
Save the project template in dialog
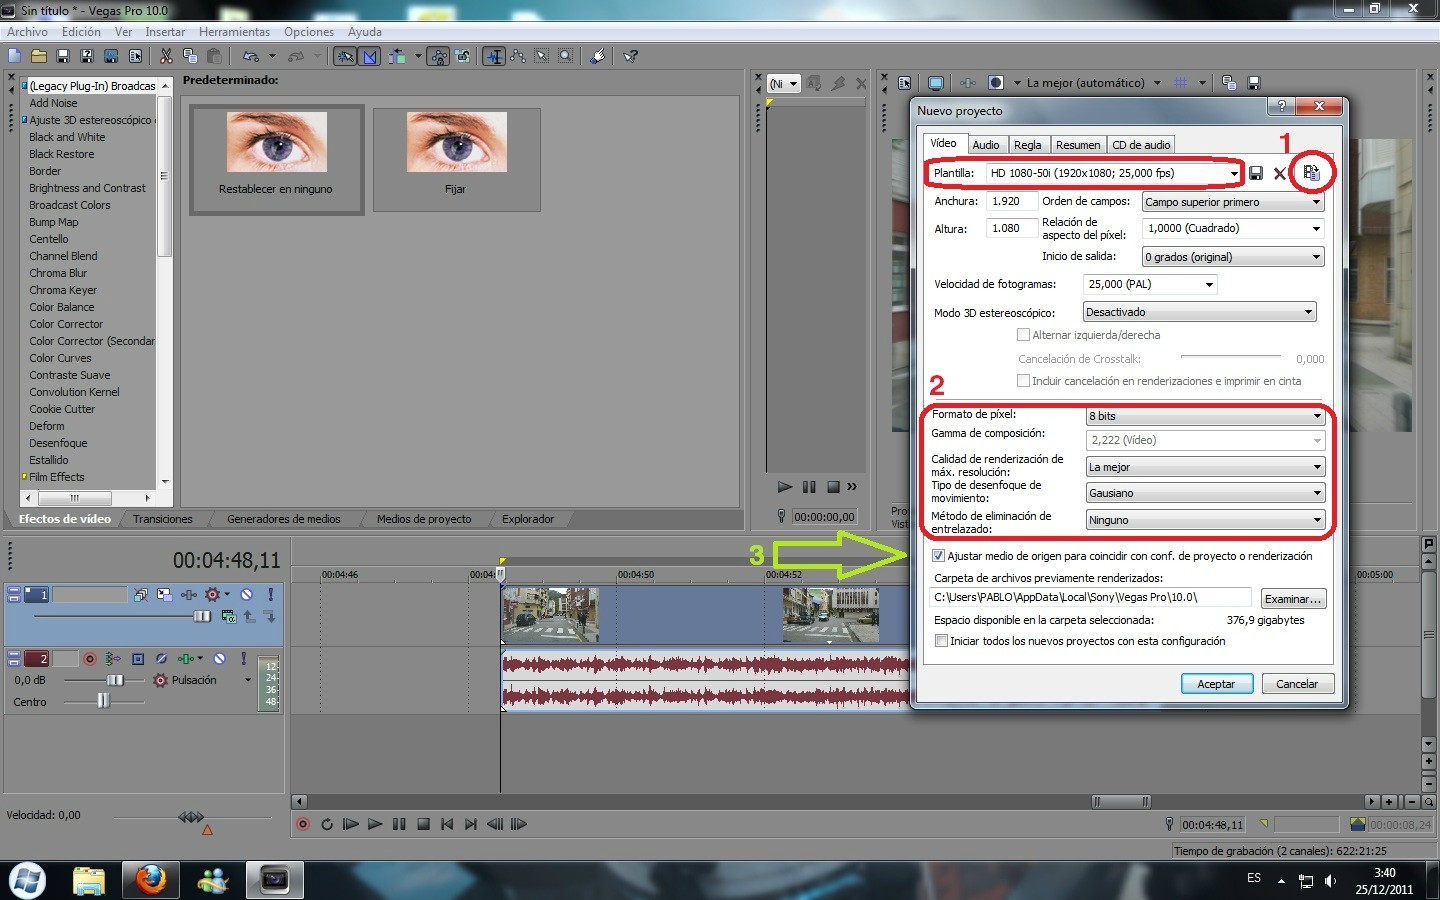[x=1256, y=173]
